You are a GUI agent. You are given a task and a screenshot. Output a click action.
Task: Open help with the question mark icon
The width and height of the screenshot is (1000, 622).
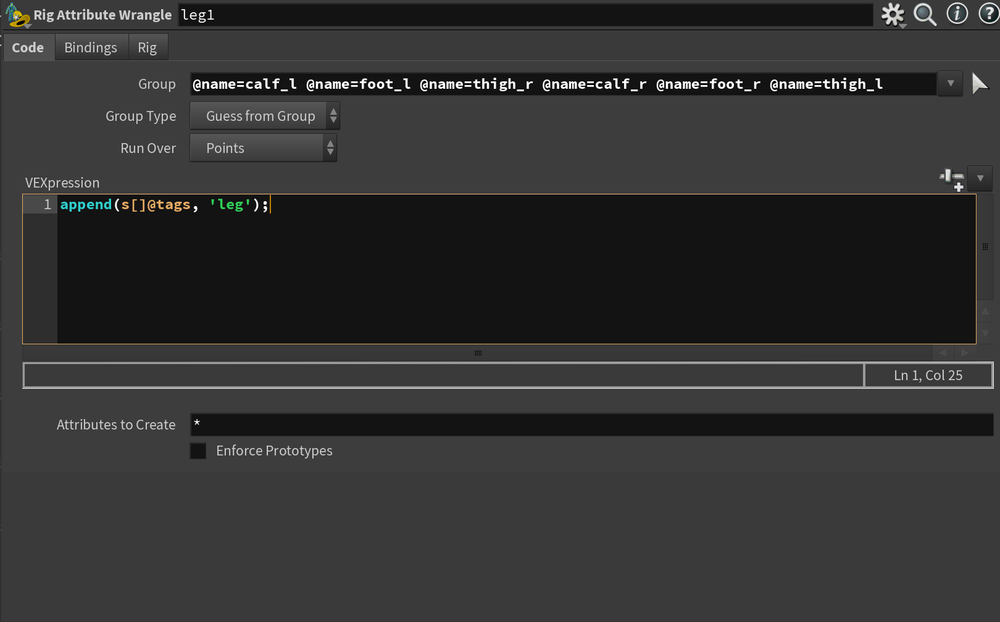987,15
